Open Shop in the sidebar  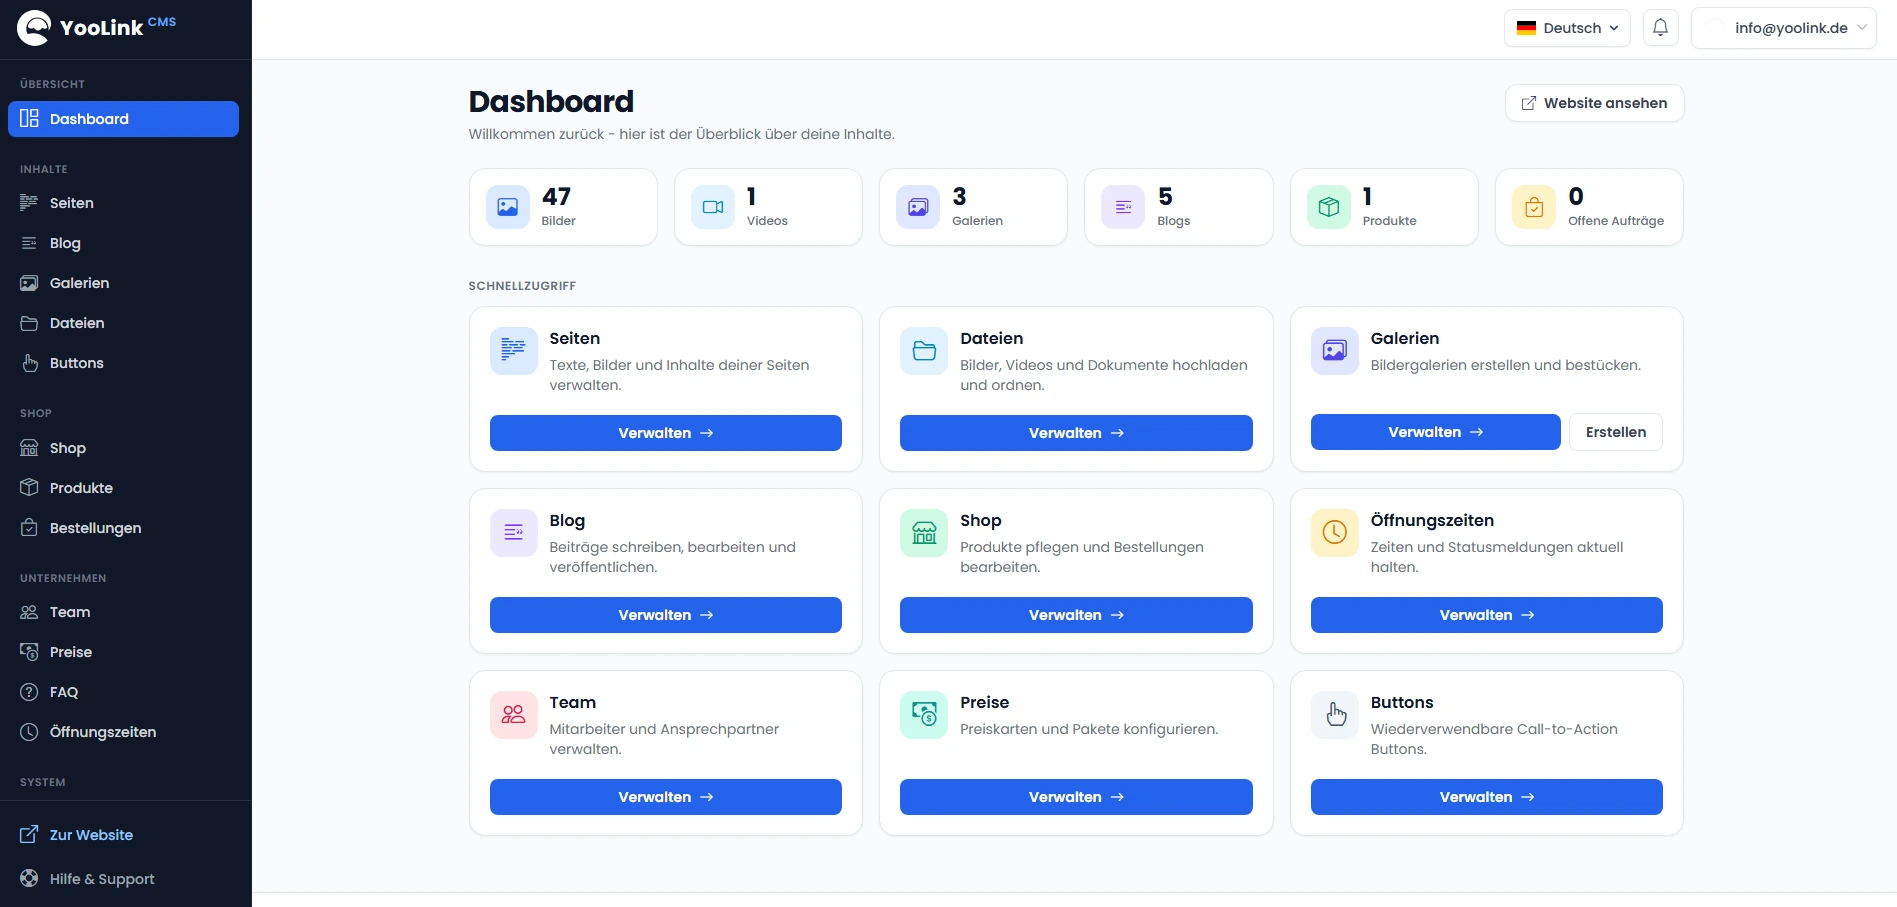[x=123, y=448]
